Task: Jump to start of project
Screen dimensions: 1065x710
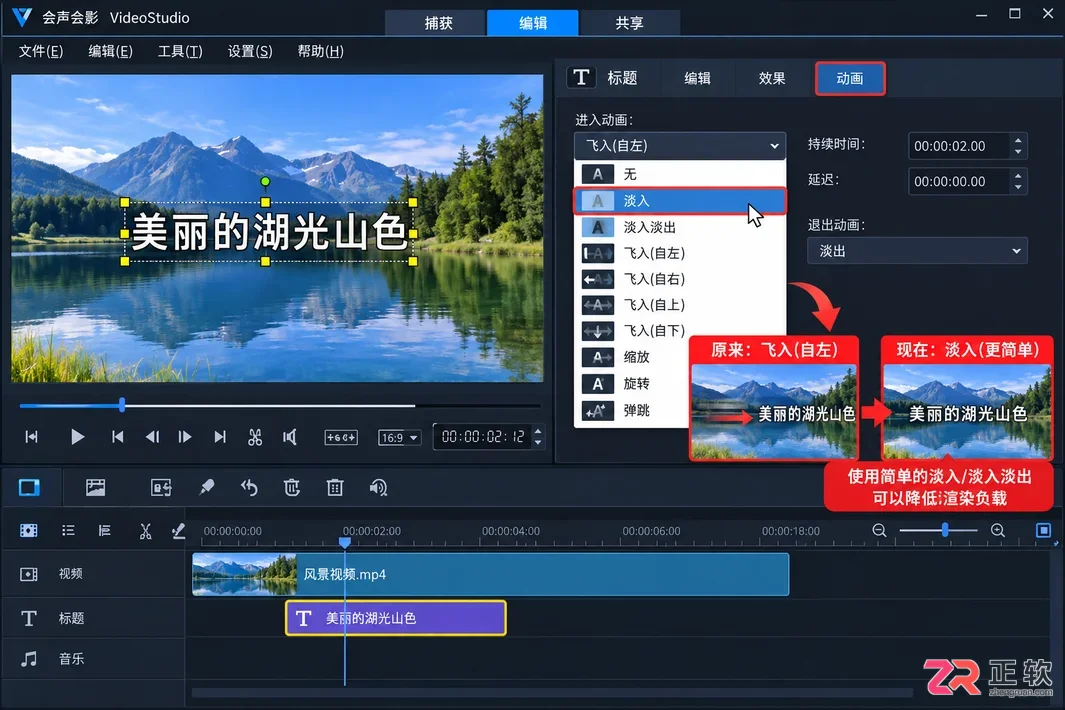Action: 31,437
